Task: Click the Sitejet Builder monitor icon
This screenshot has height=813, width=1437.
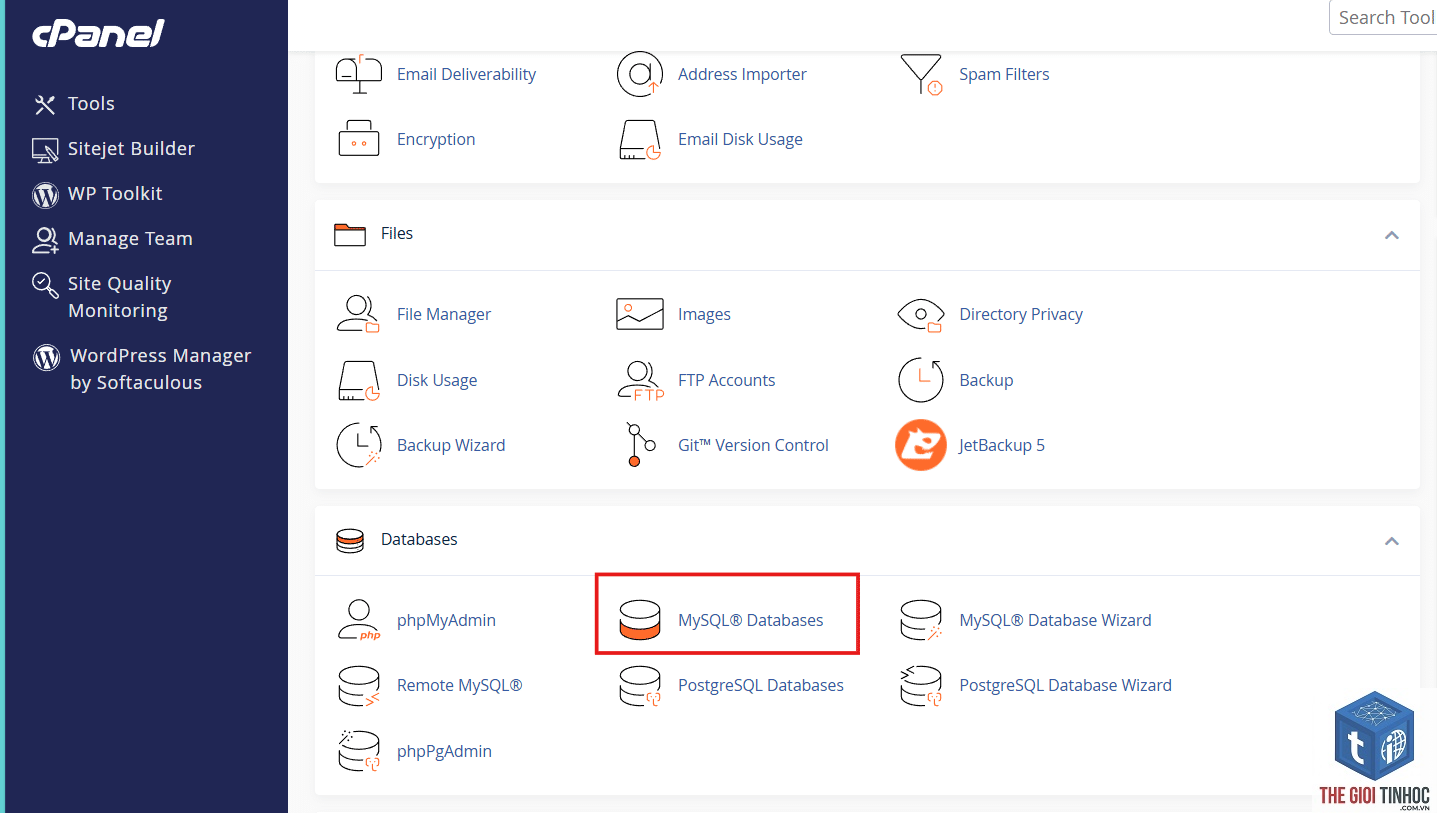Action: click(x=45, y=150)
